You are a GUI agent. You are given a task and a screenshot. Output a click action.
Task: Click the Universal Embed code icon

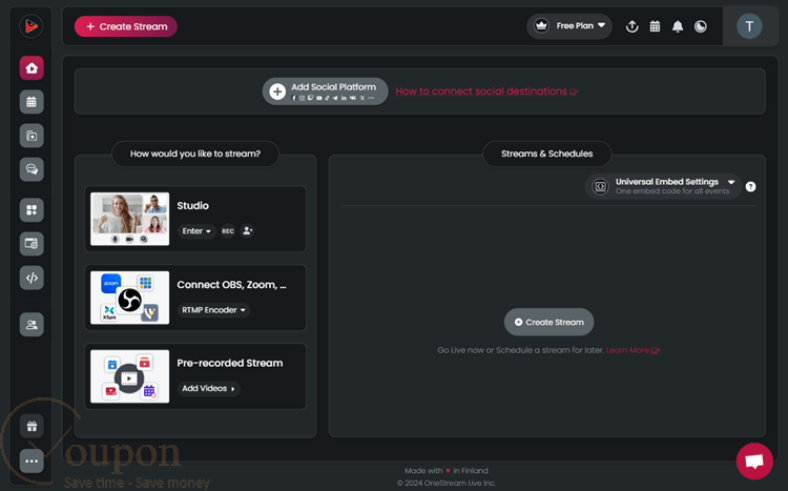click(600, 186)
